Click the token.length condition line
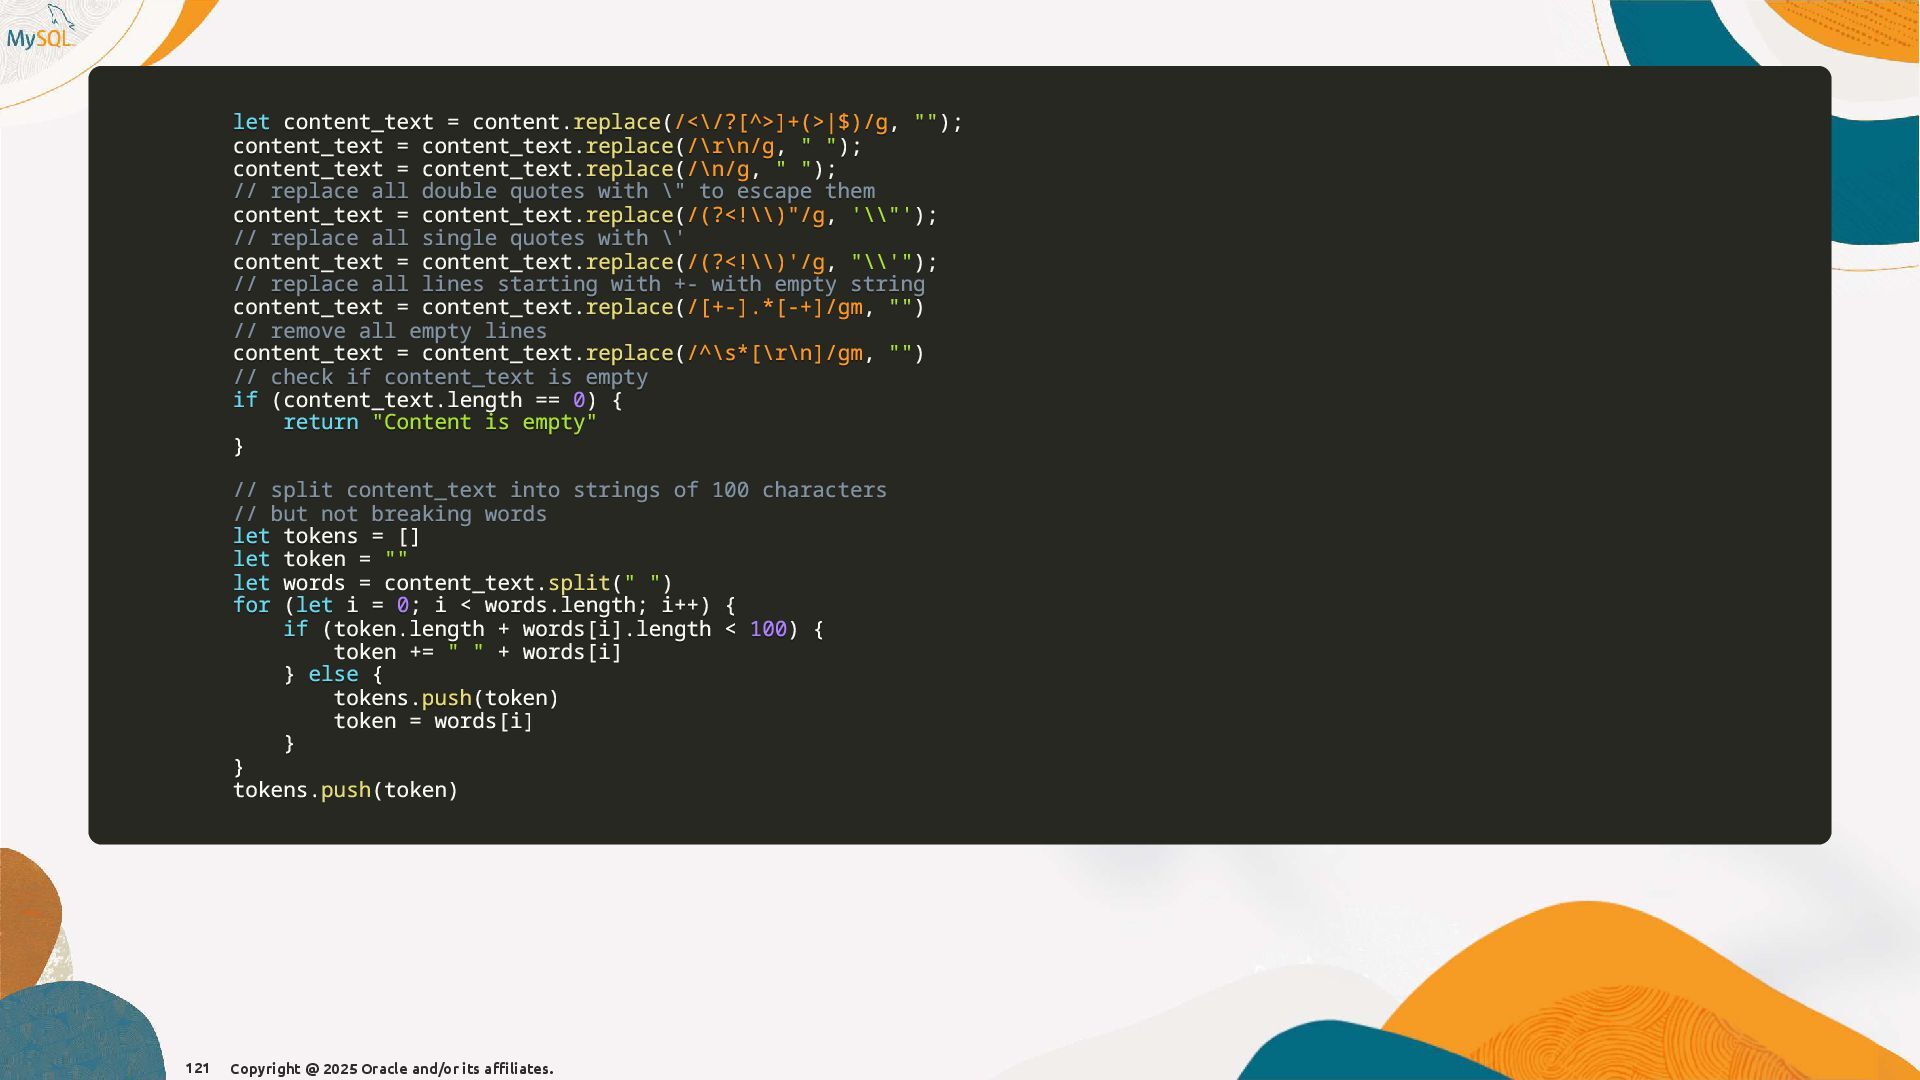 click(553, 629)
